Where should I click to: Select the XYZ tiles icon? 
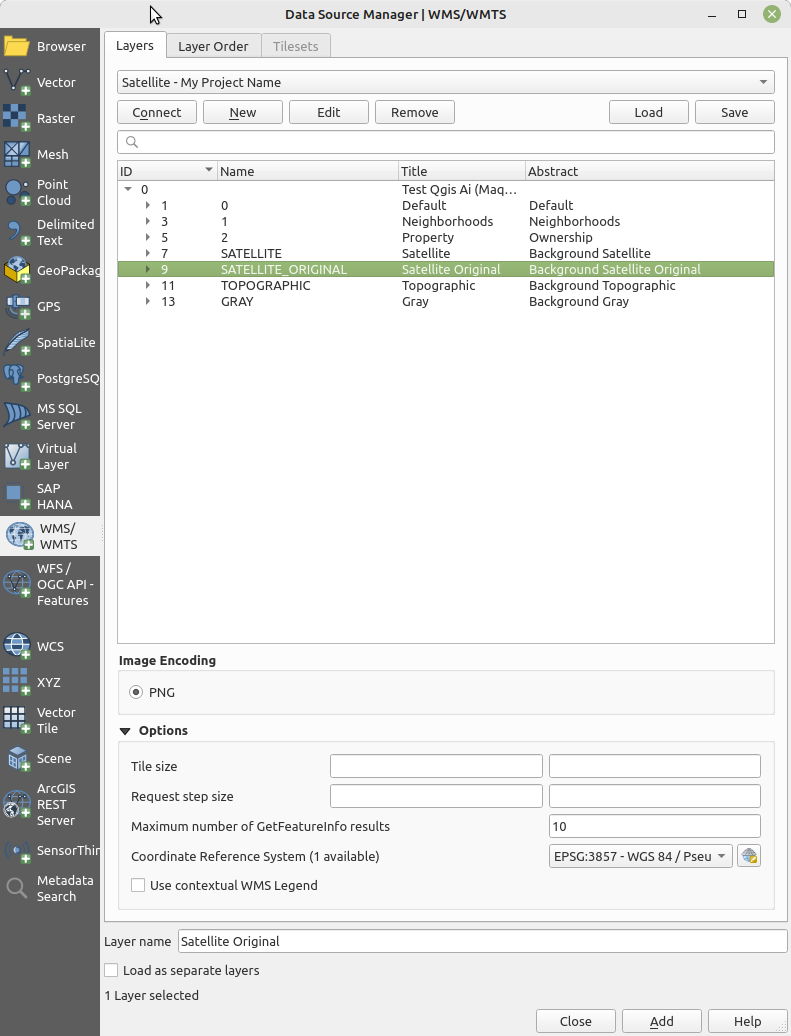(17, 682)
